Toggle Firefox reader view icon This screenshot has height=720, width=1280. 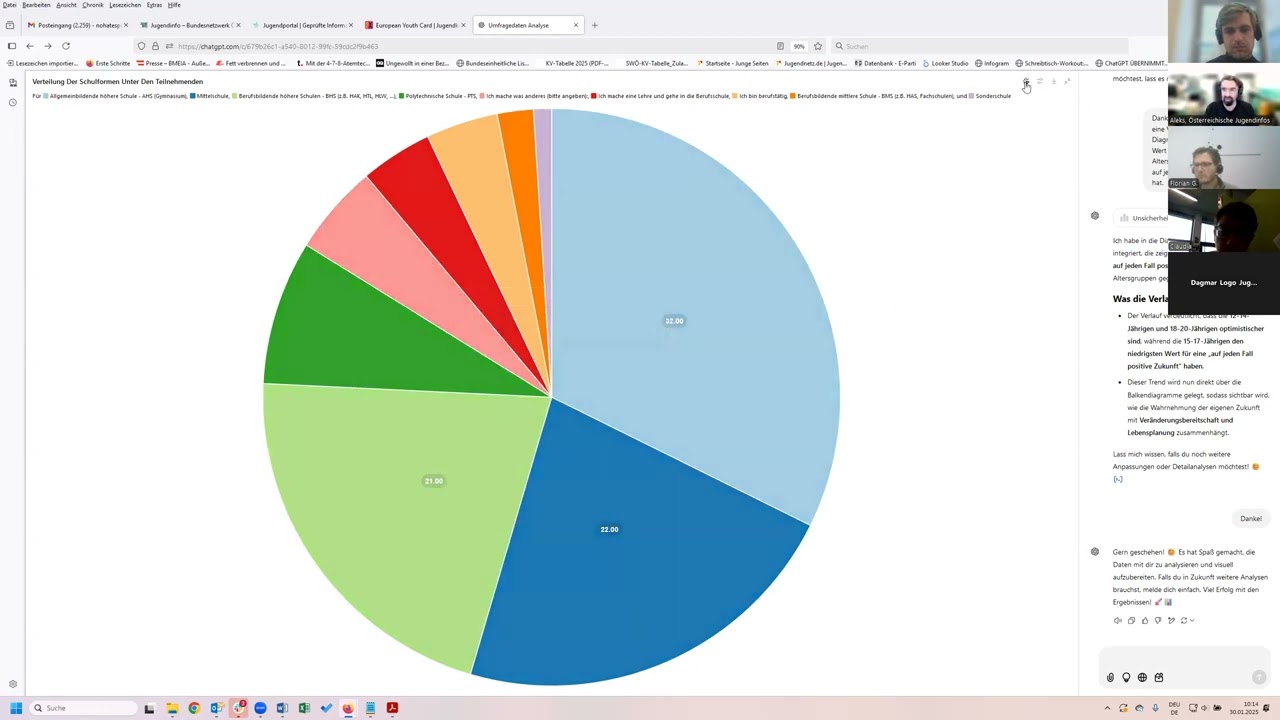780,46
